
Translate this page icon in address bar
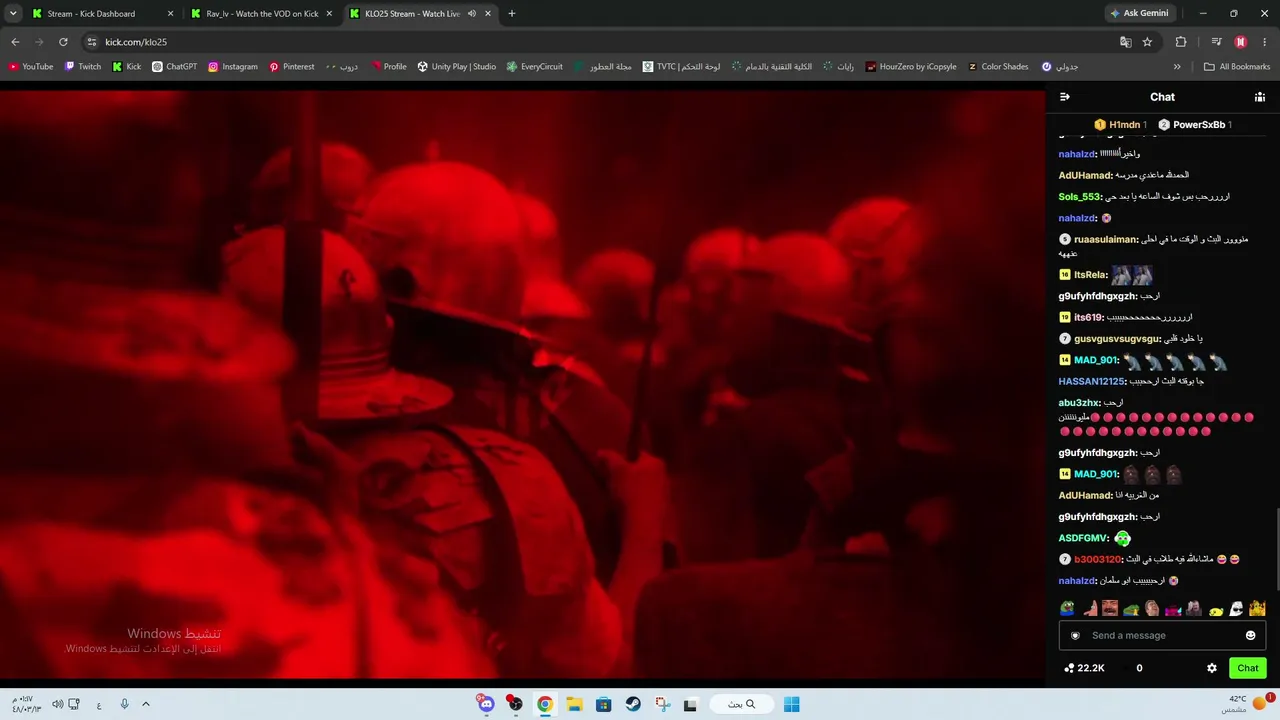click(1126, 42)
